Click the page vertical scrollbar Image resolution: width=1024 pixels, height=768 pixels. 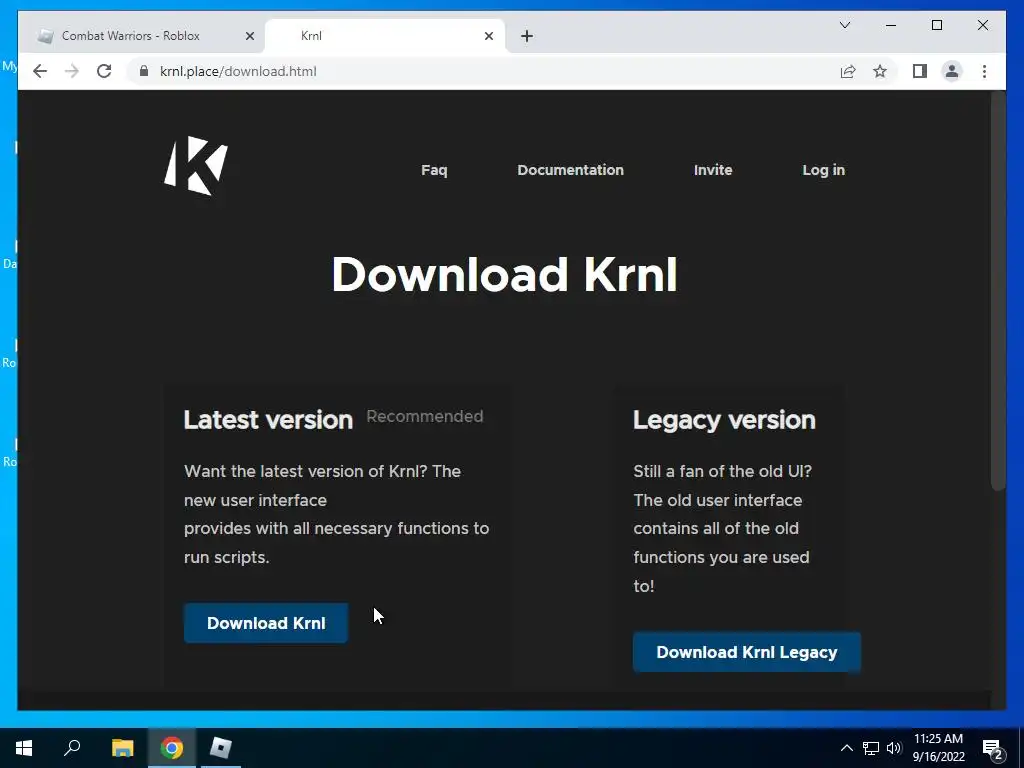tap(998, 291)
